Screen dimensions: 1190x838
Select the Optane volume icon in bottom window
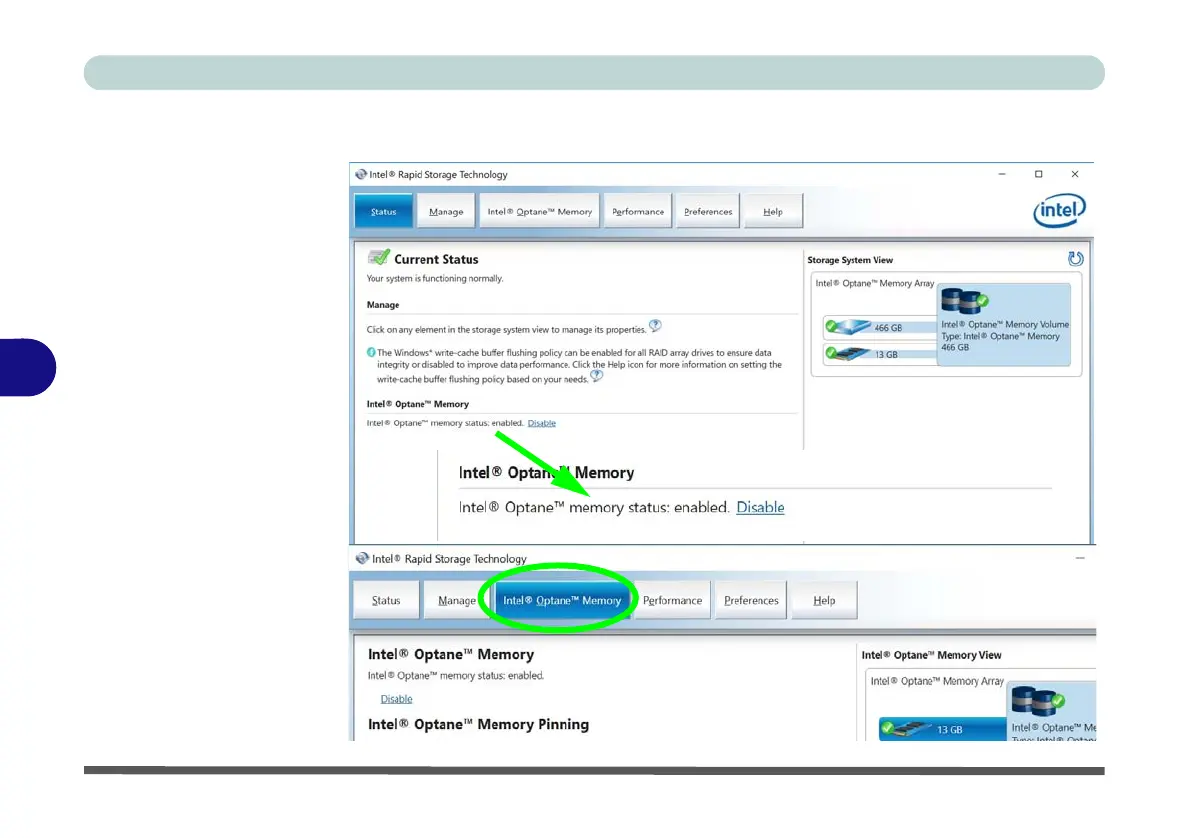pos(1037,701)
